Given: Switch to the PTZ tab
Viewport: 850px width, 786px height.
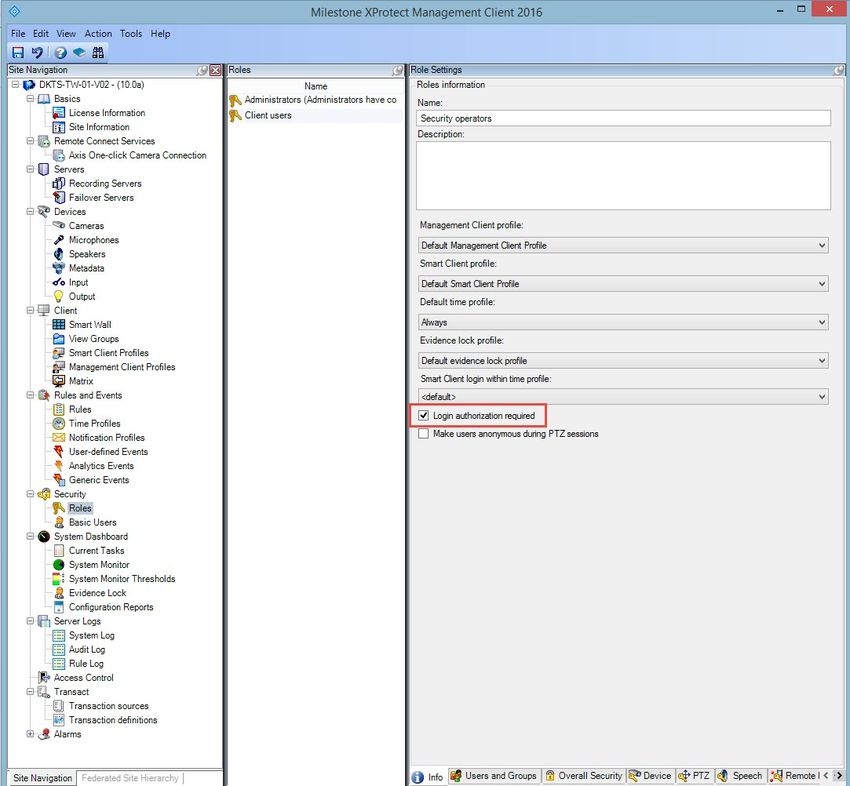Looking at the screenshot, I should [x=694, y=776].
